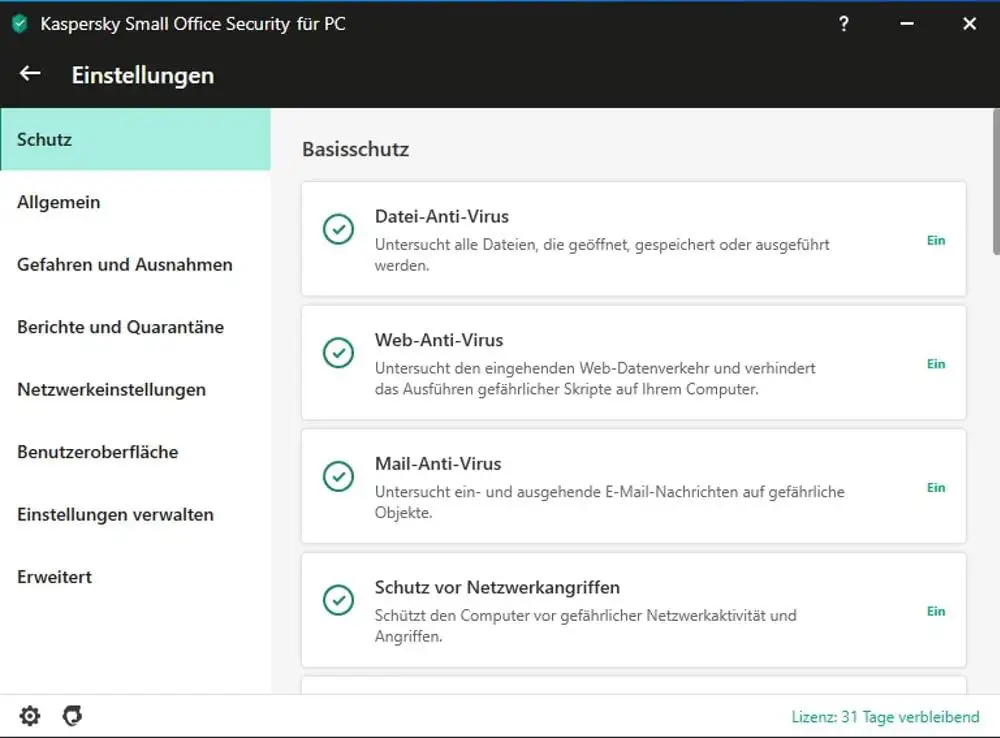Click the vertical scrollbar on the right
The width and height of the screenshot is (1000, 738).
pyautogui.click(x=995, y=190)
